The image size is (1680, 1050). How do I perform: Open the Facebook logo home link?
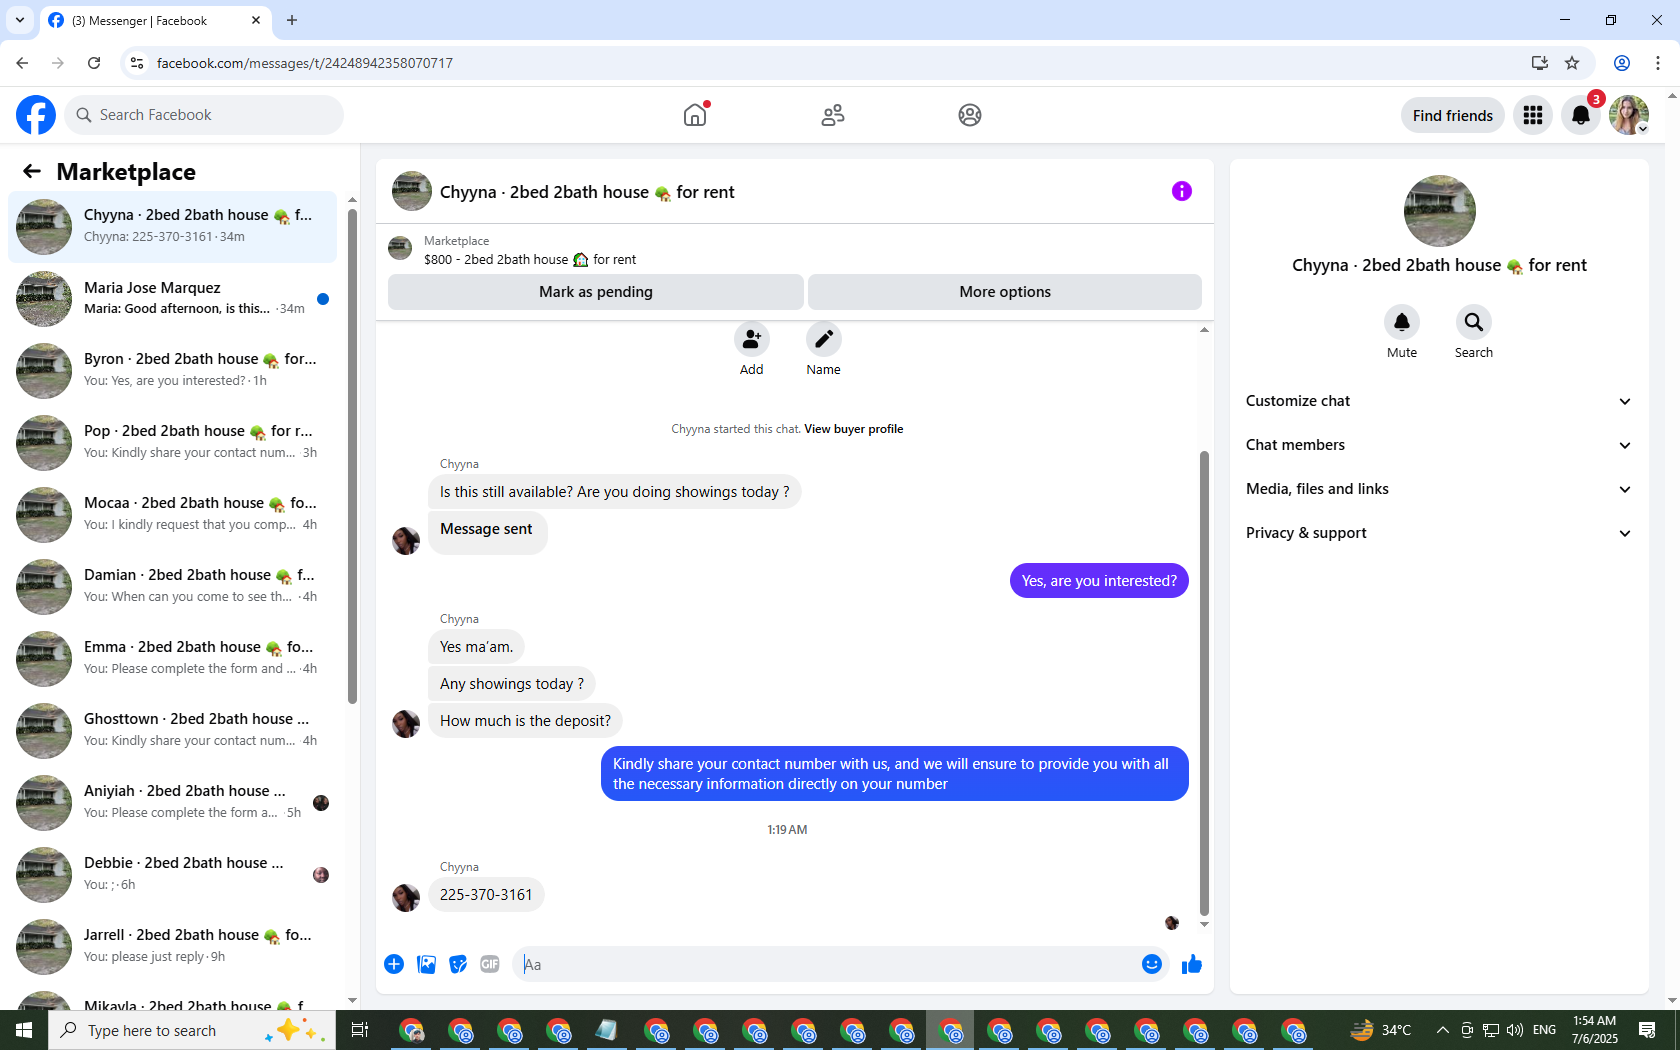point(36,115)
